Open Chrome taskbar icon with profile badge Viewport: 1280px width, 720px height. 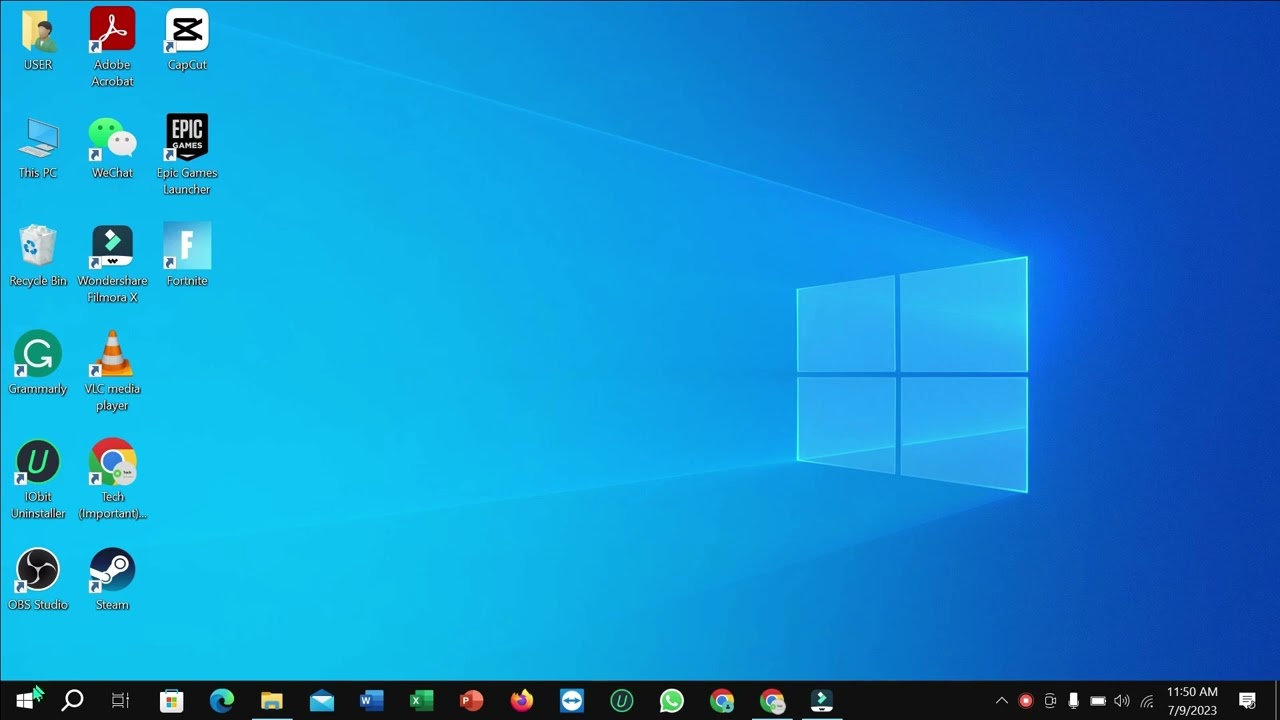pos(772,701)
